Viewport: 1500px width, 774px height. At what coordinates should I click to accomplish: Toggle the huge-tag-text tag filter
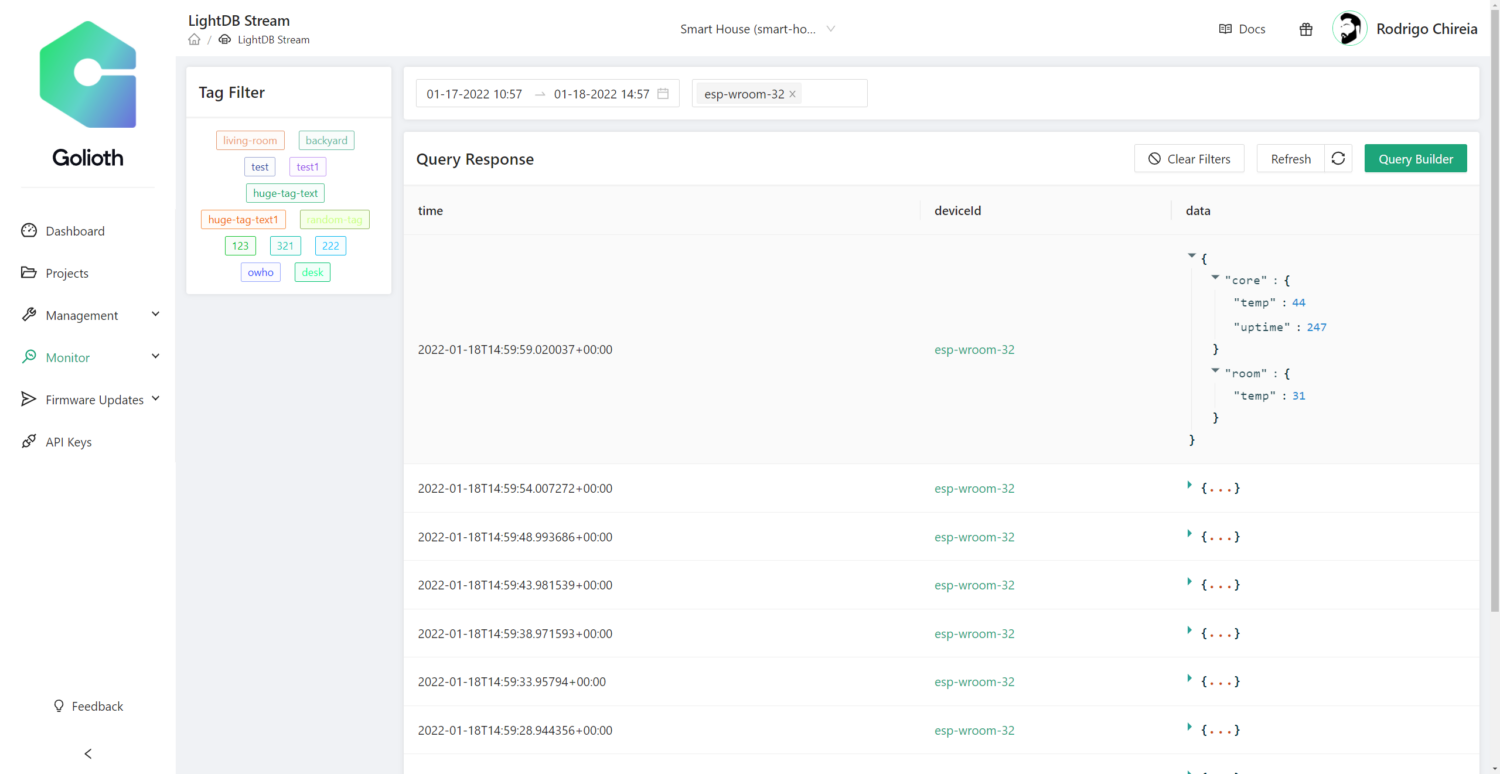point(285,192)
